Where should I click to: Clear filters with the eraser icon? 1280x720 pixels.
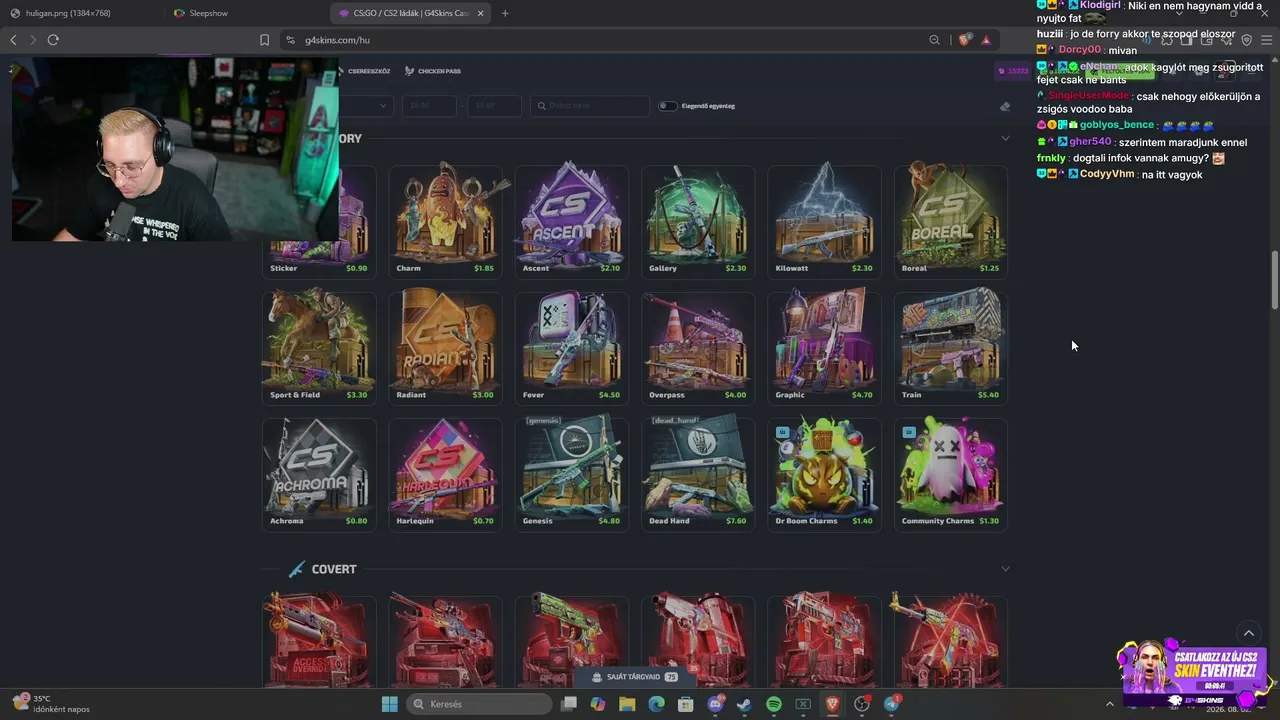1005,107
